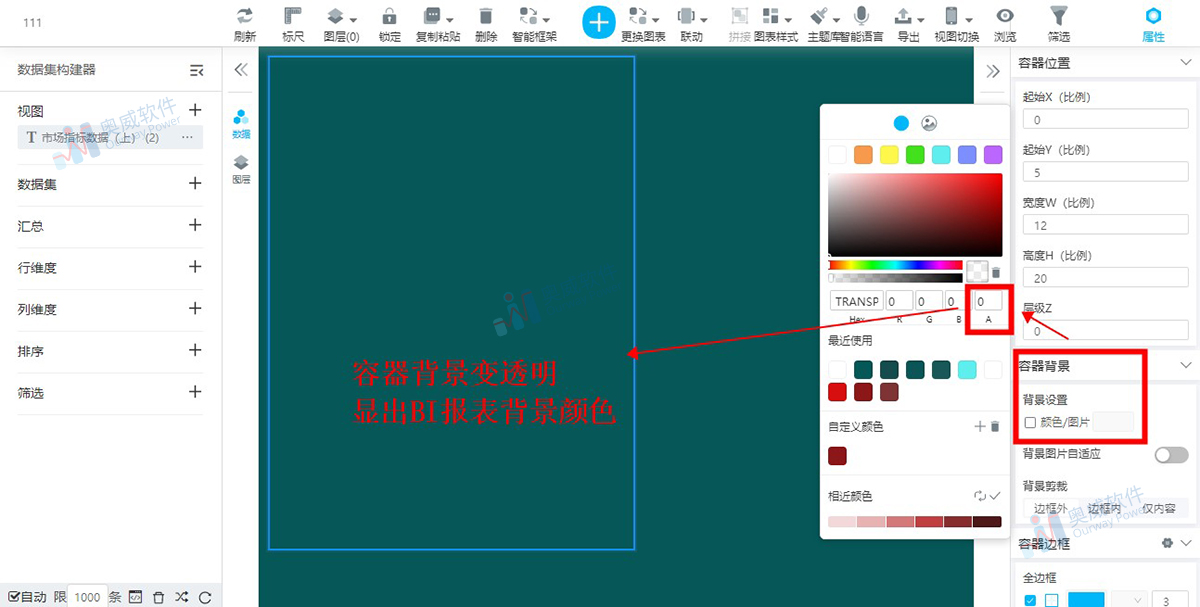
Task: Open options for 市场指标数据 view item
Action: [x=187, y=137]
